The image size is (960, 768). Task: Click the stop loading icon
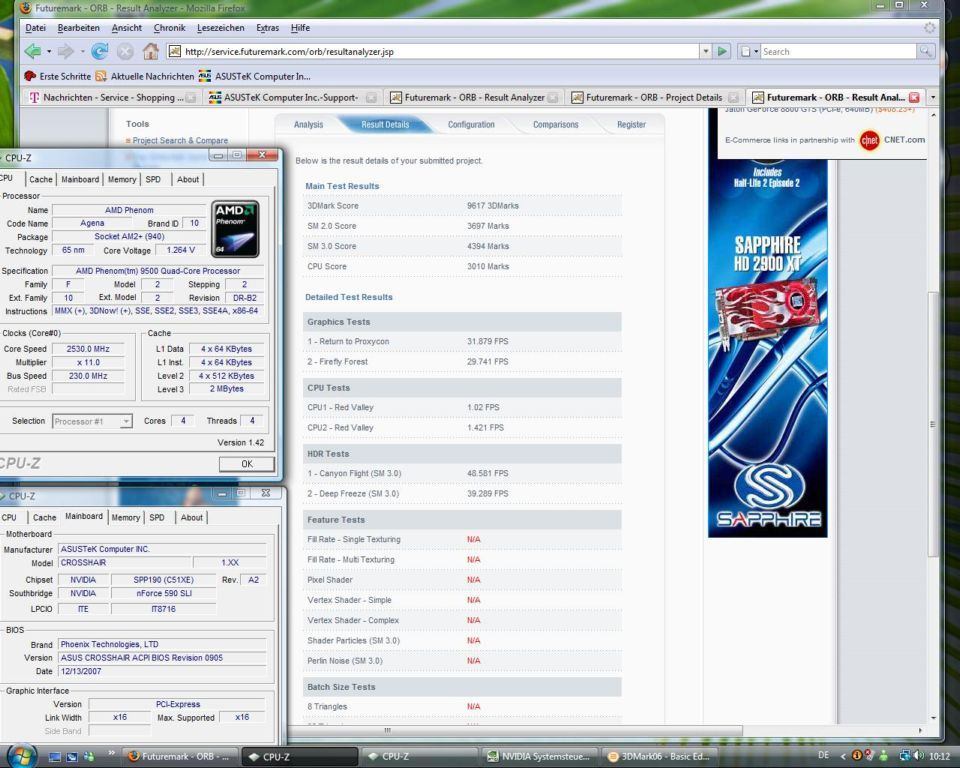pyautogui.click(x=125, y=51)
